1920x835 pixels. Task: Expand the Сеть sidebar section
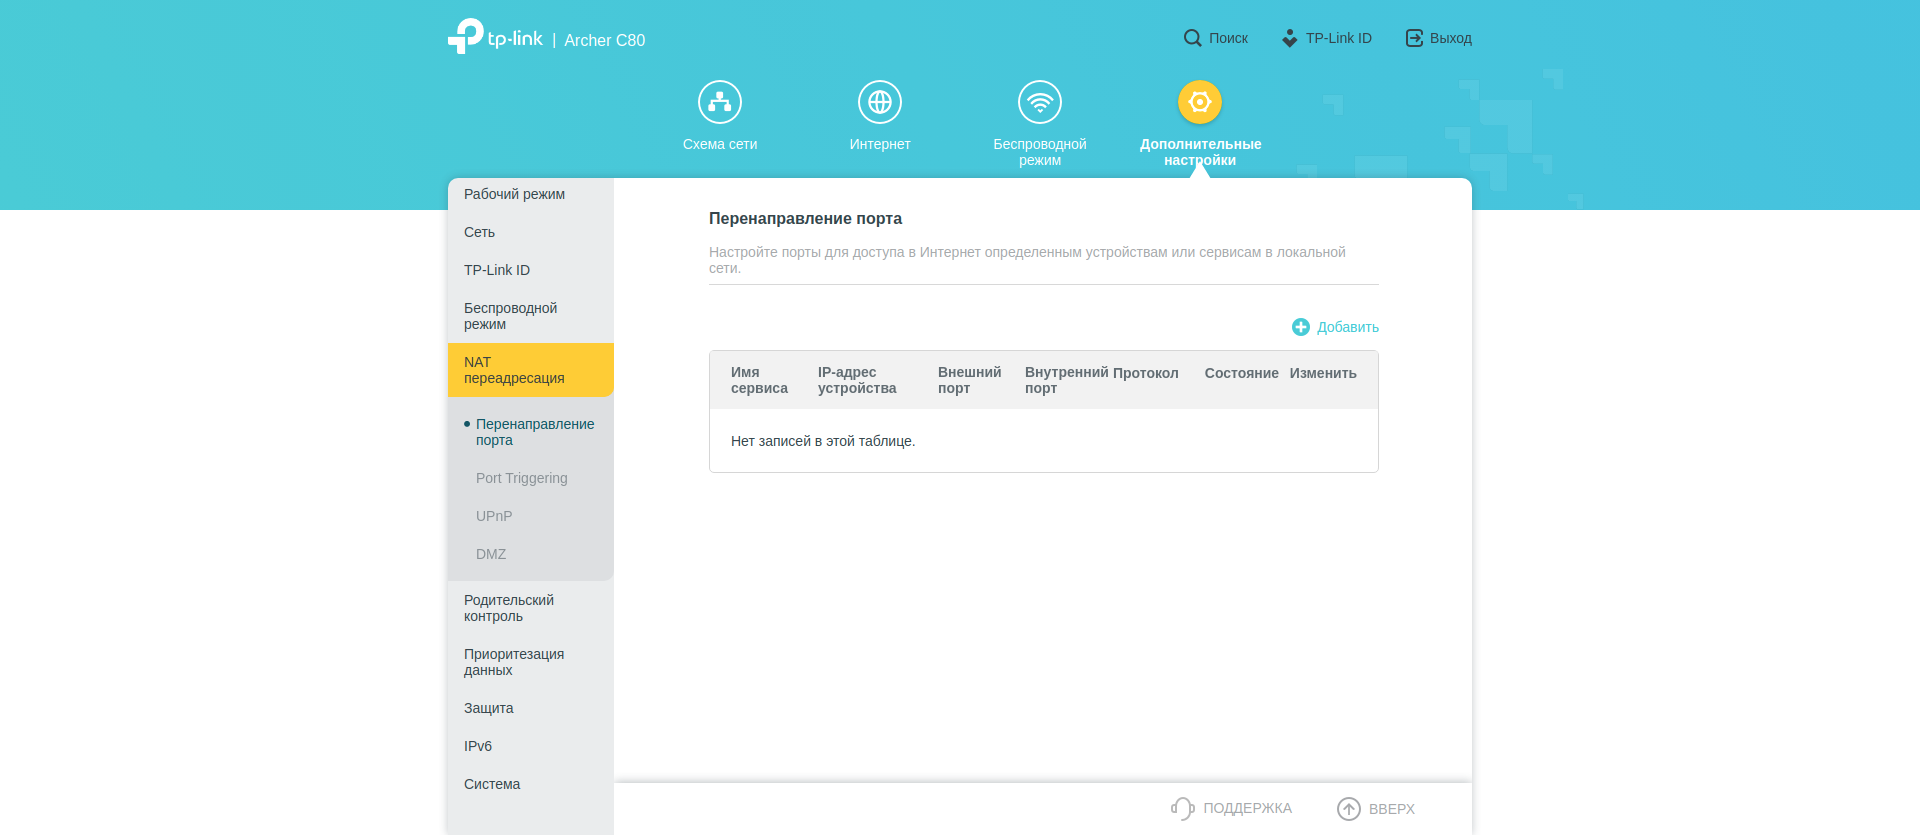coord(480,232)
